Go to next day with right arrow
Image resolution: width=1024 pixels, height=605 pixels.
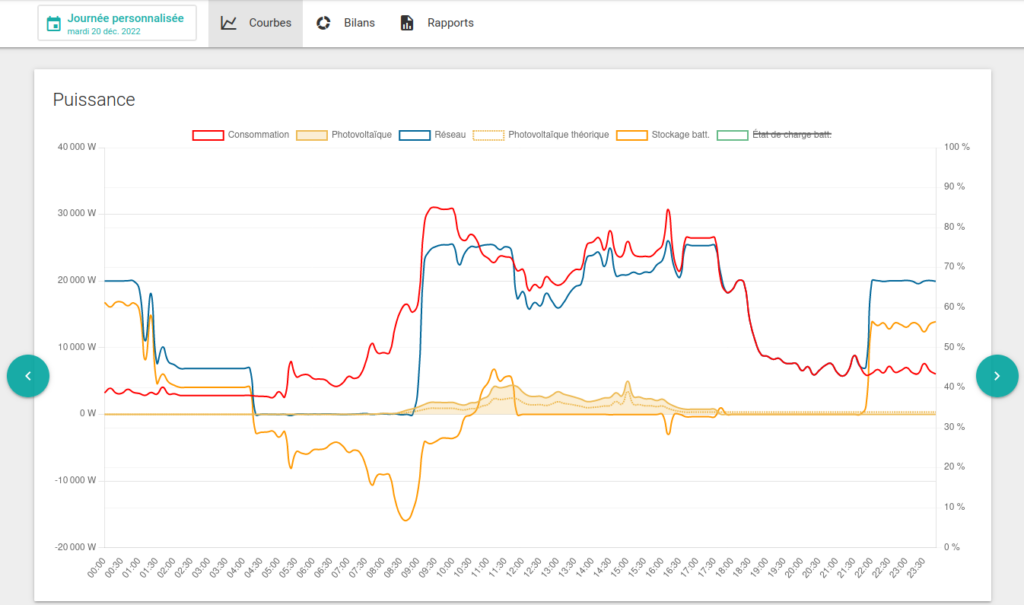[x=997, y=376]
